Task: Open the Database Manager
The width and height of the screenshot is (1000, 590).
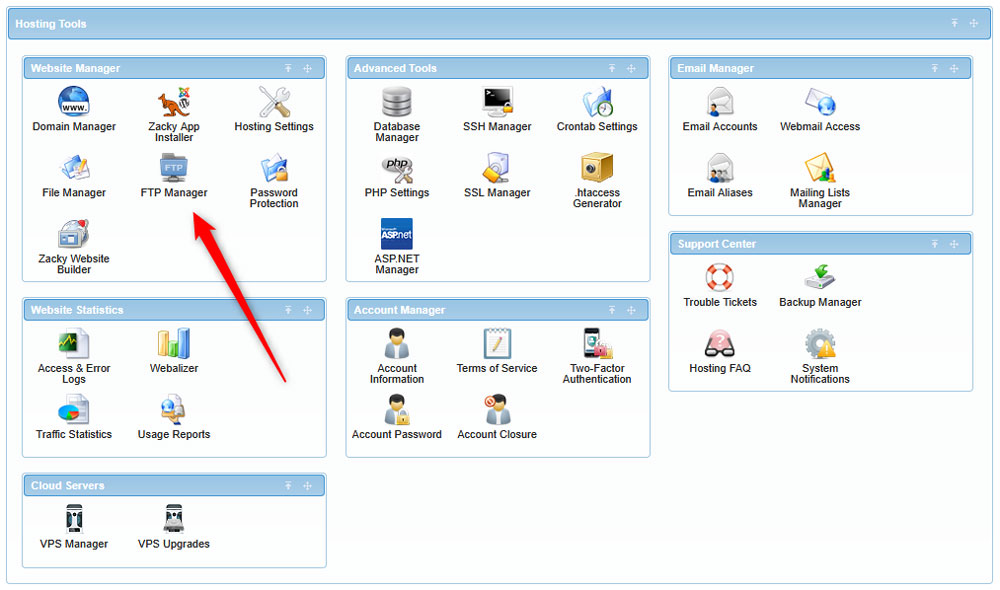Action: [x=396, y=103]
